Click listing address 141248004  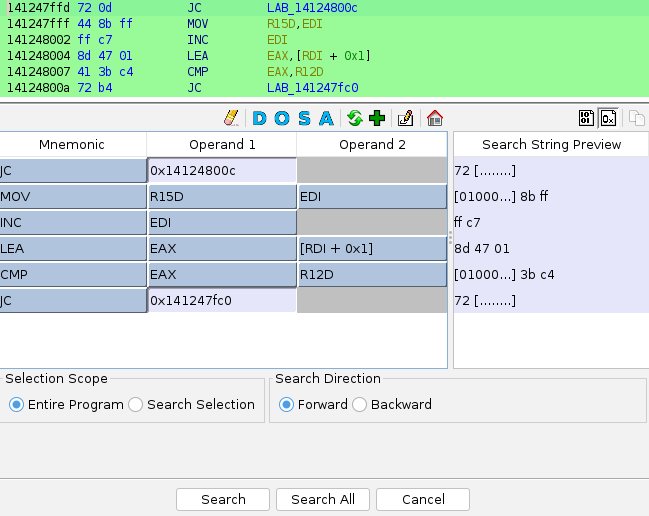pos(38,56)
